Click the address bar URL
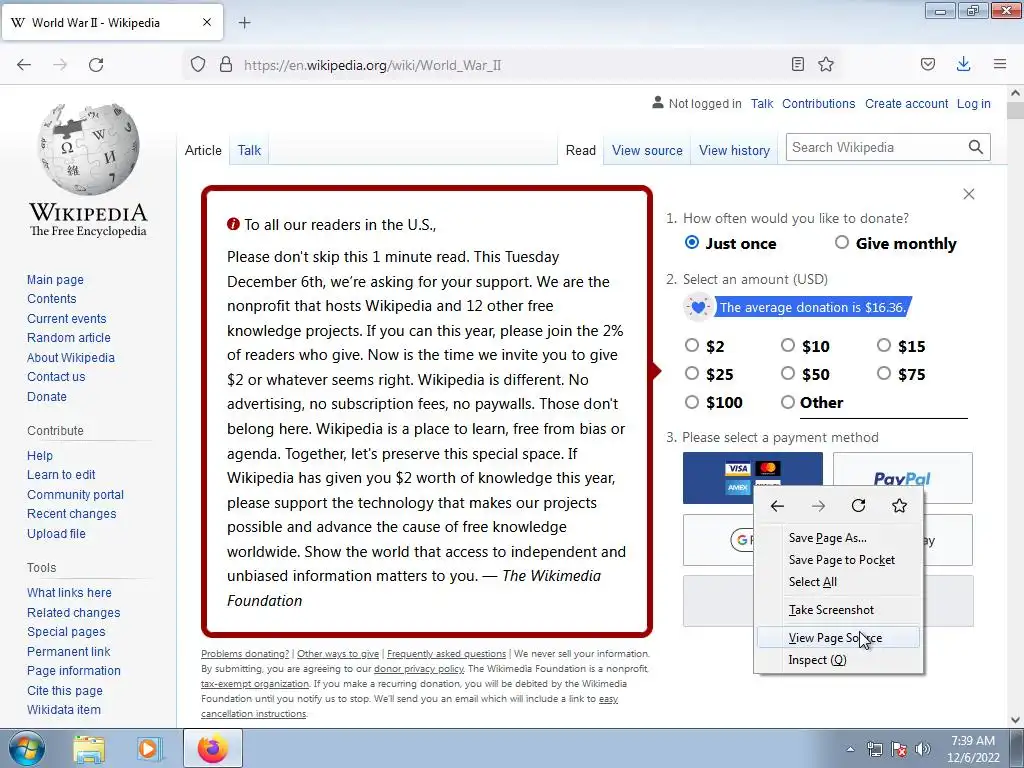 (x=372, y=65)
